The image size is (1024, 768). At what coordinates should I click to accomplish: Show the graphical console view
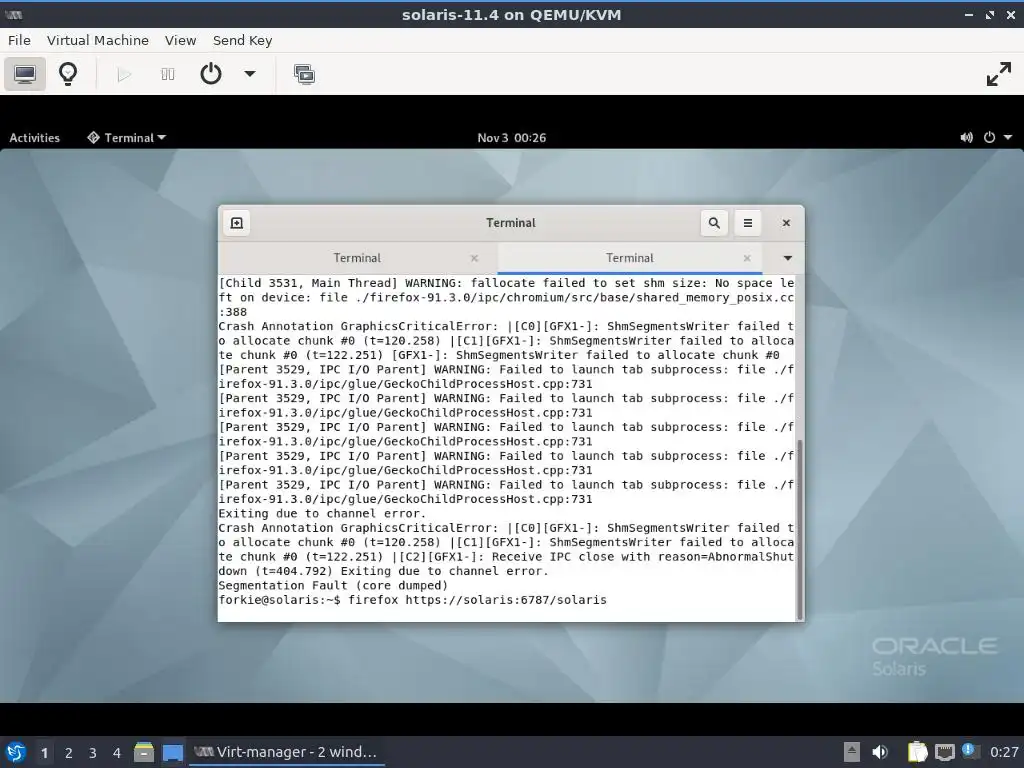click(25, 74)
